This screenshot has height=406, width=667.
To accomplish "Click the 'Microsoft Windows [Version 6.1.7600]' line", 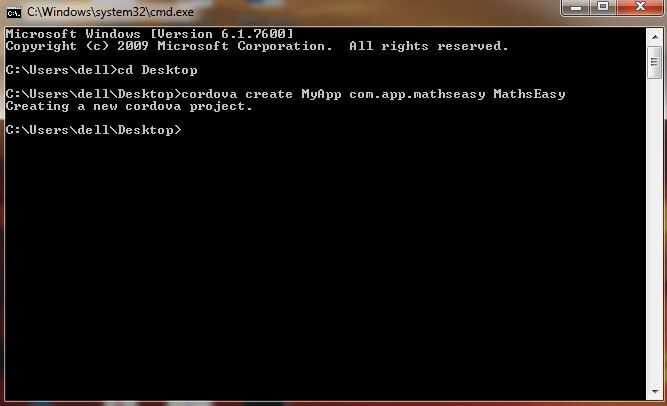I will click(x=149, y=34).
